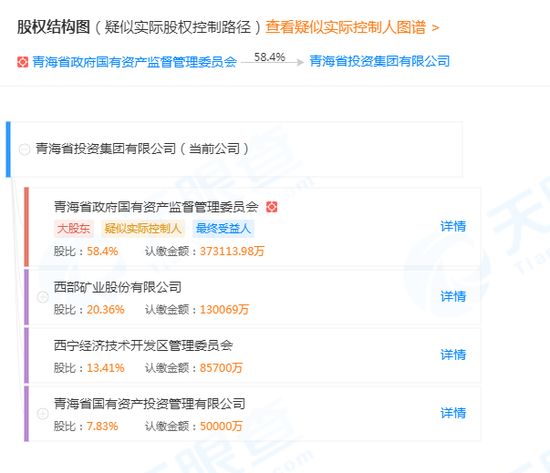The width and height of the screenshot is (550, 473).
Task: Open 青海省投资集团有限公司 link in control path
Action: pyautogui.click(x=380, y=61)
